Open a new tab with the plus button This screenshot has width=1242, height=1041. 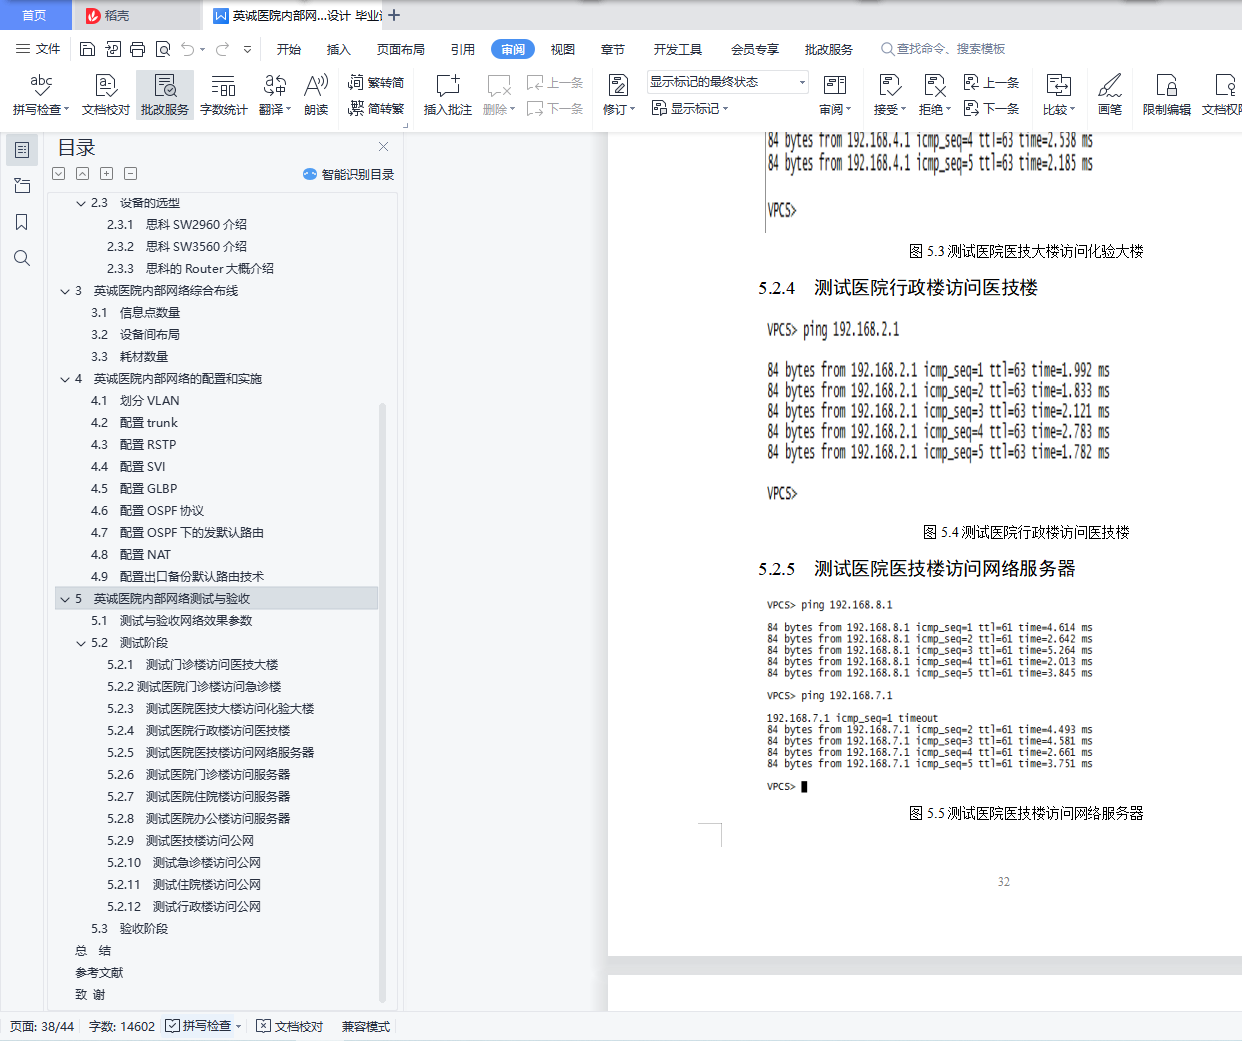(x=394, y=15)
